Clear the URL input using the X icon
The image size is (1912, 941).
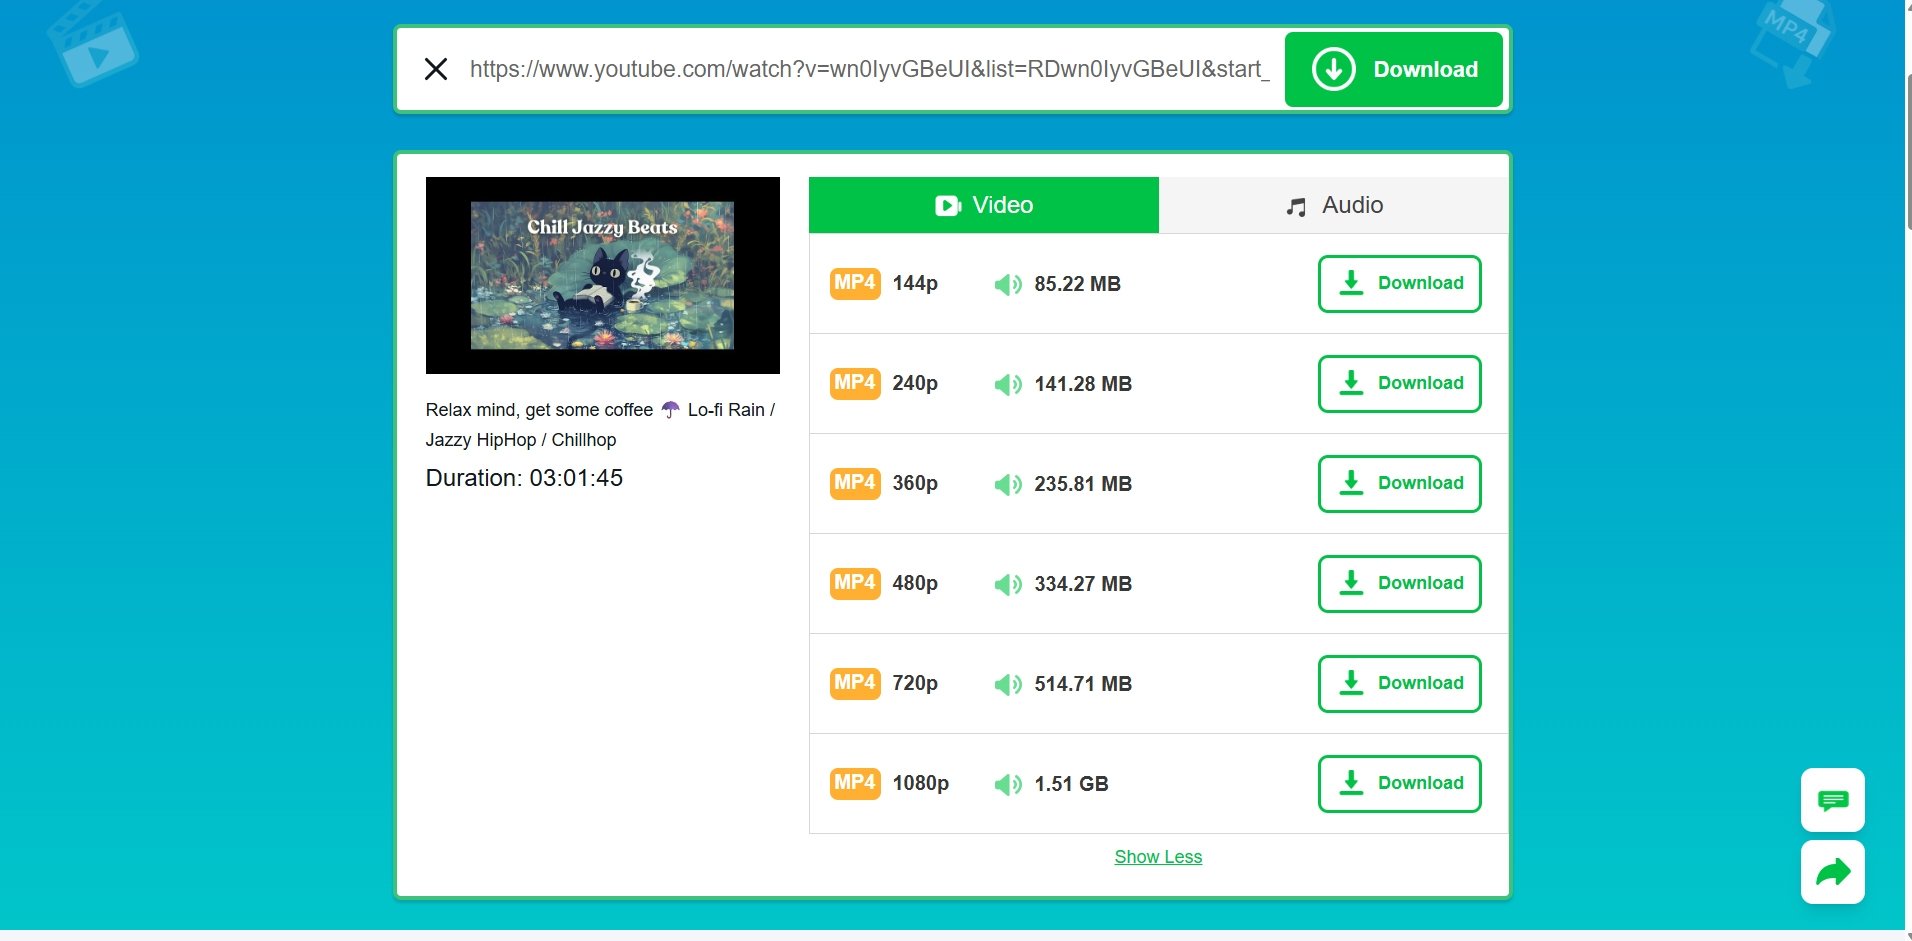point(435,69)
